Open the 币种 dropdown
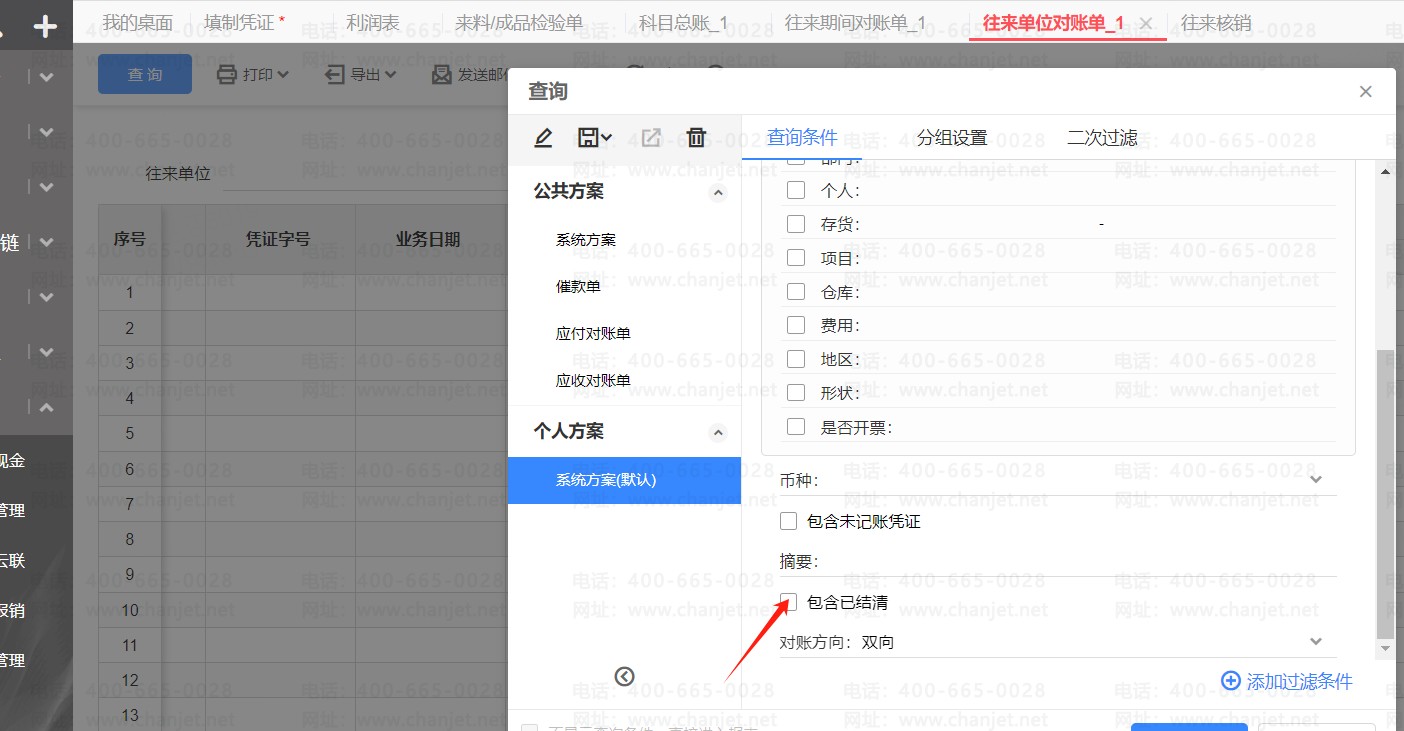This screenshot has height=731, width=1404. point(1315,480)
